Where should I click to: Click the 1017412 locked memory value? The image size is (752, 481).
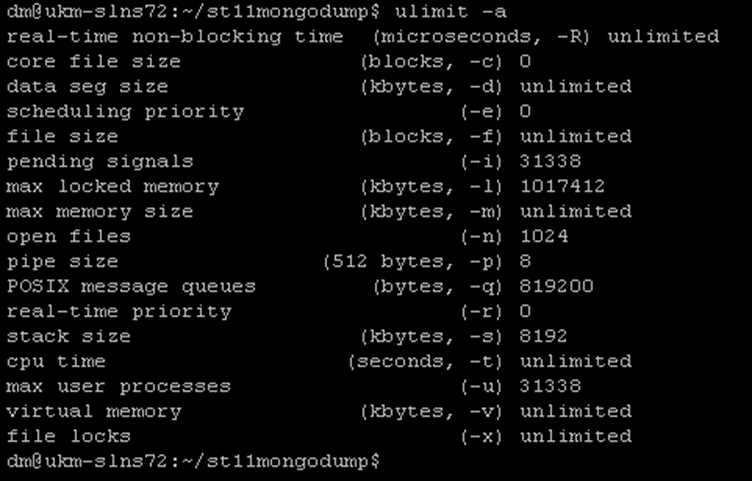563,187
